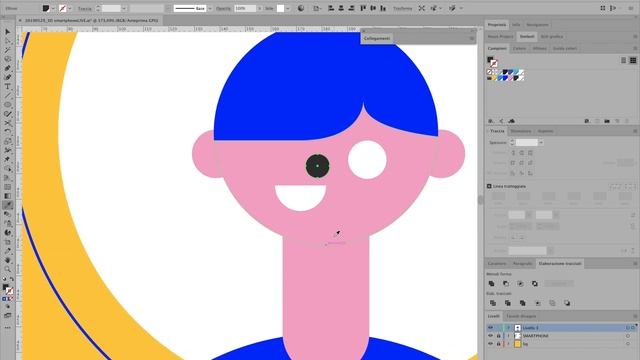
Task: Click the SMARTPHONE layer target circle
Action: point(628,336)
